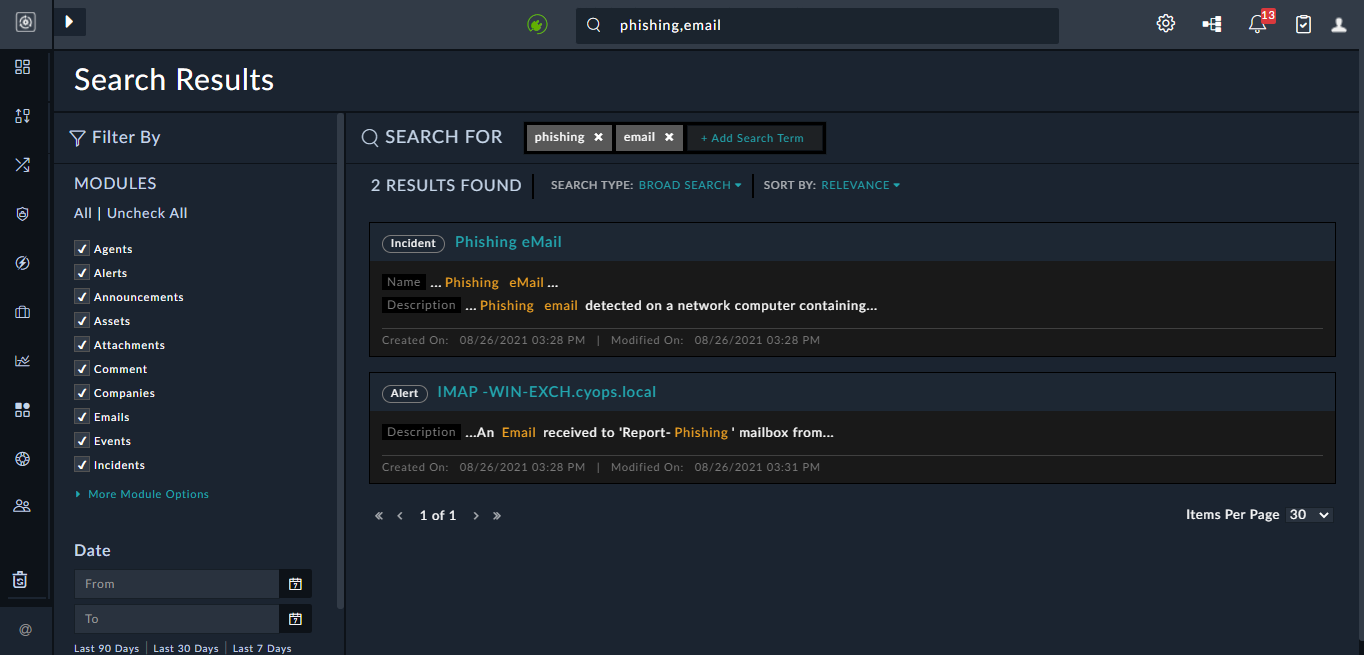Expand the Broad Search type dropdown
The width and height of the screenshot is (1364, 655).
tap(690, 185)
